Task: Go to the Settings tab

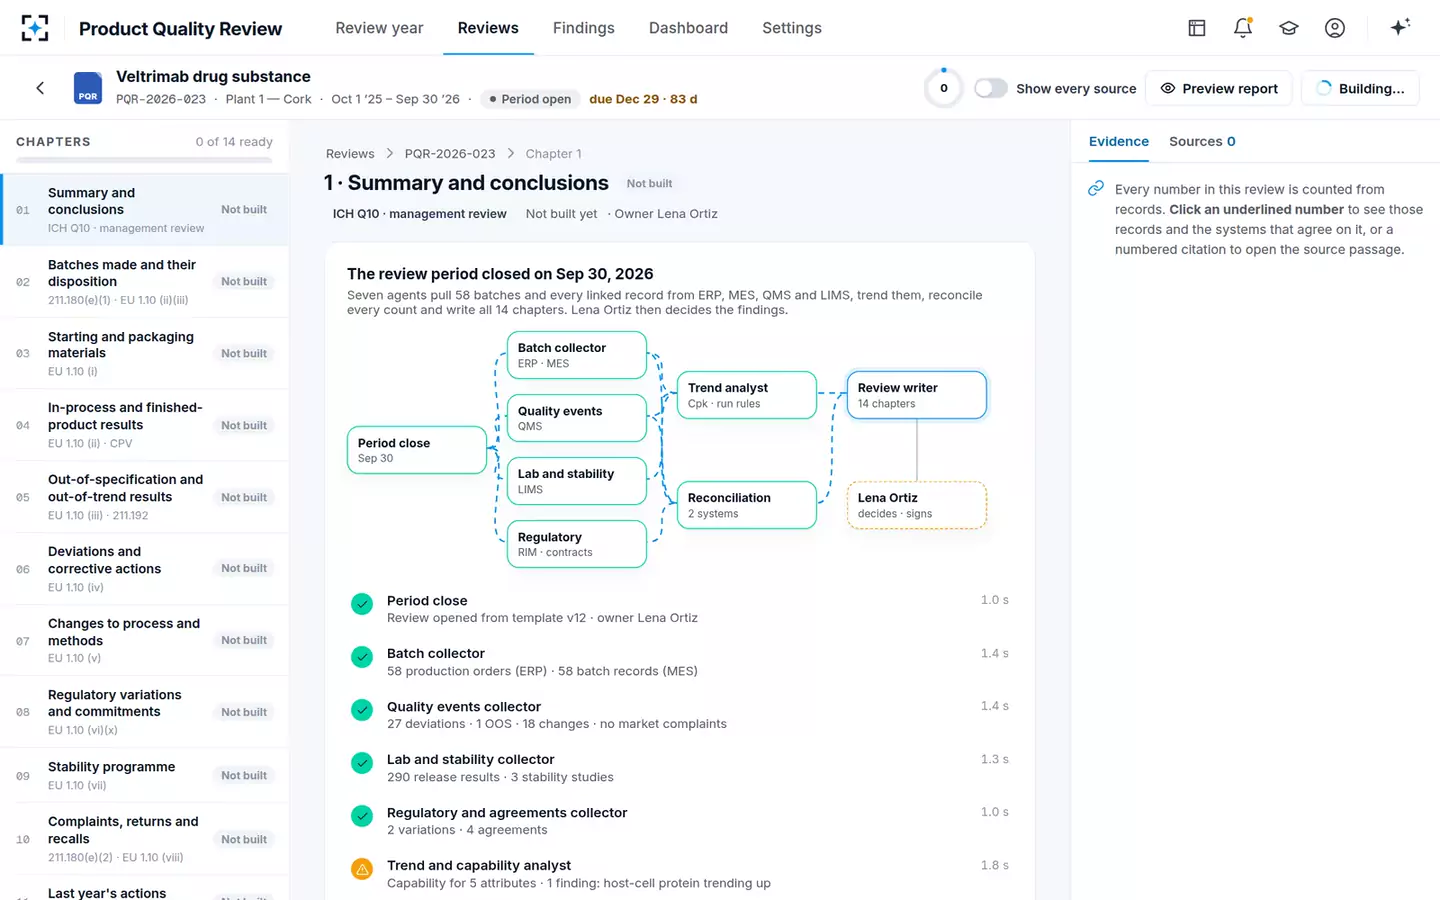Action: pyautogui.click(x=792, y=28)
